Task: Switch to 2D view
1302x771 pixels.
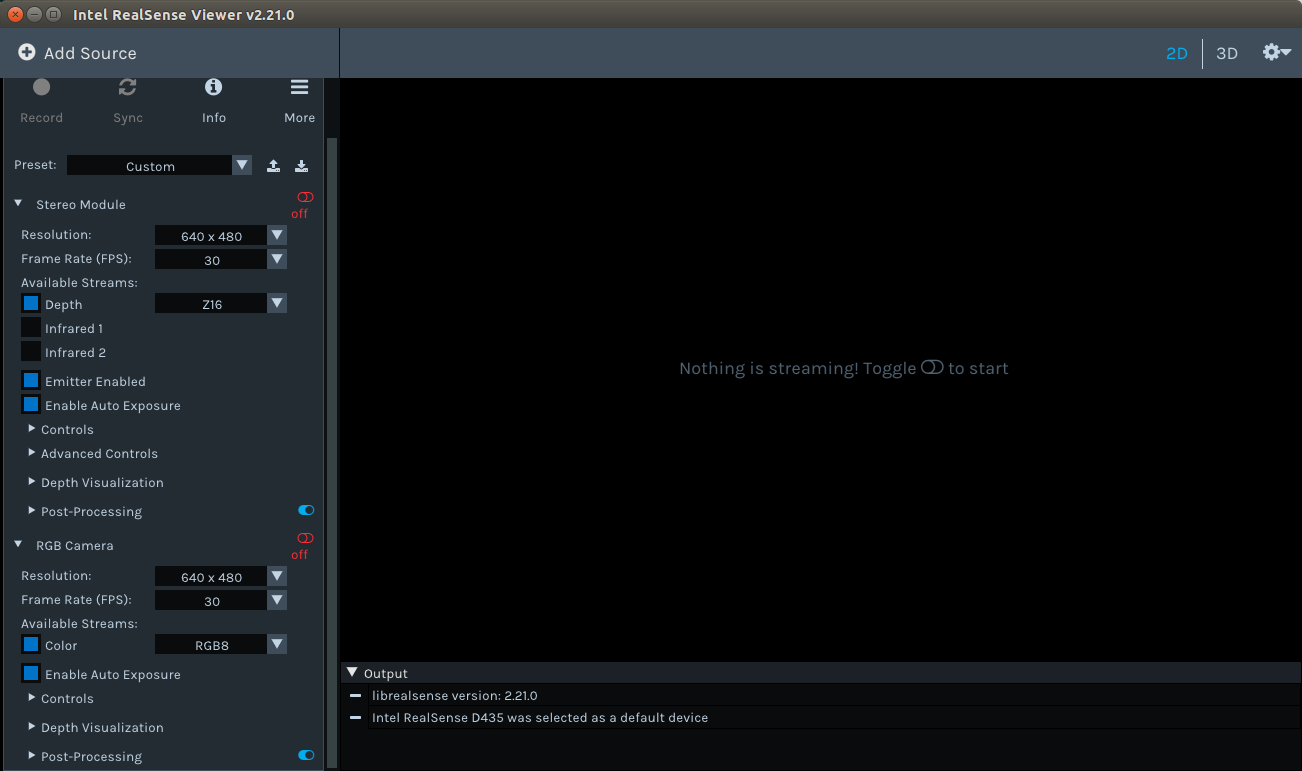Action: [x=1176, y=53]
